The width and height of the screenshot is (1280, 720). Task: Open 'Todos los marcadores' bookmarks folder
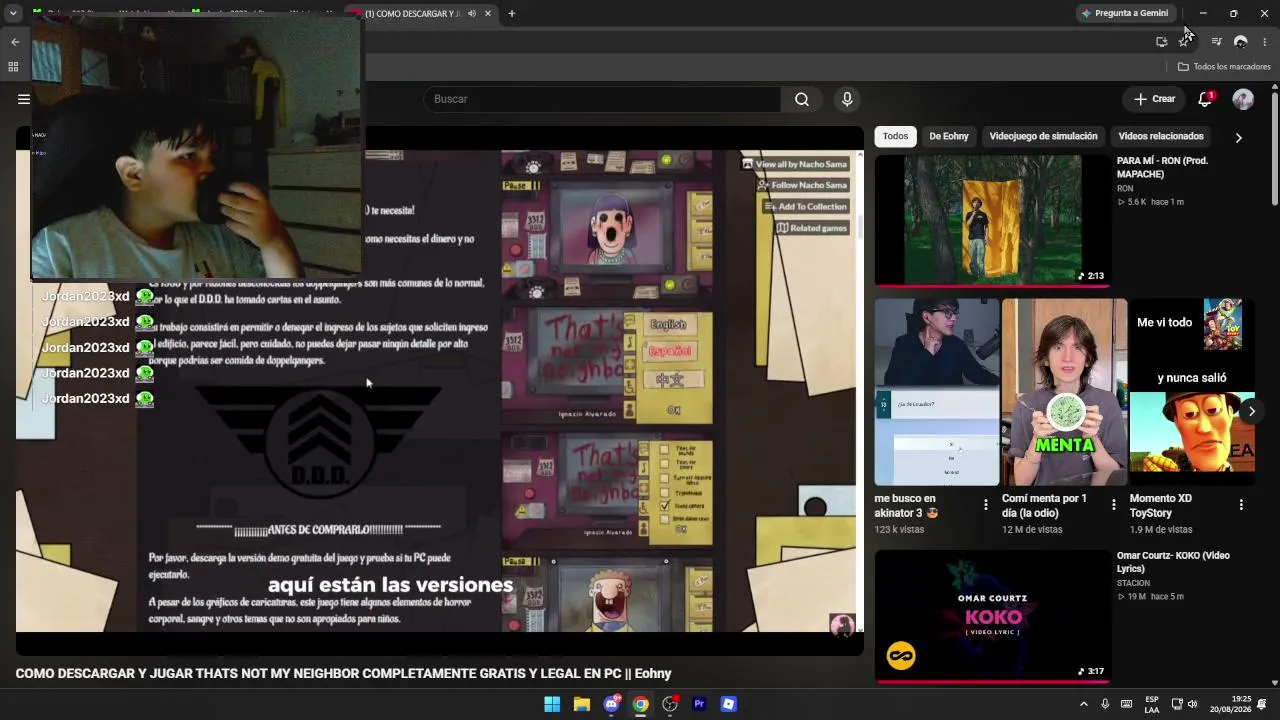click(1224, 67)
